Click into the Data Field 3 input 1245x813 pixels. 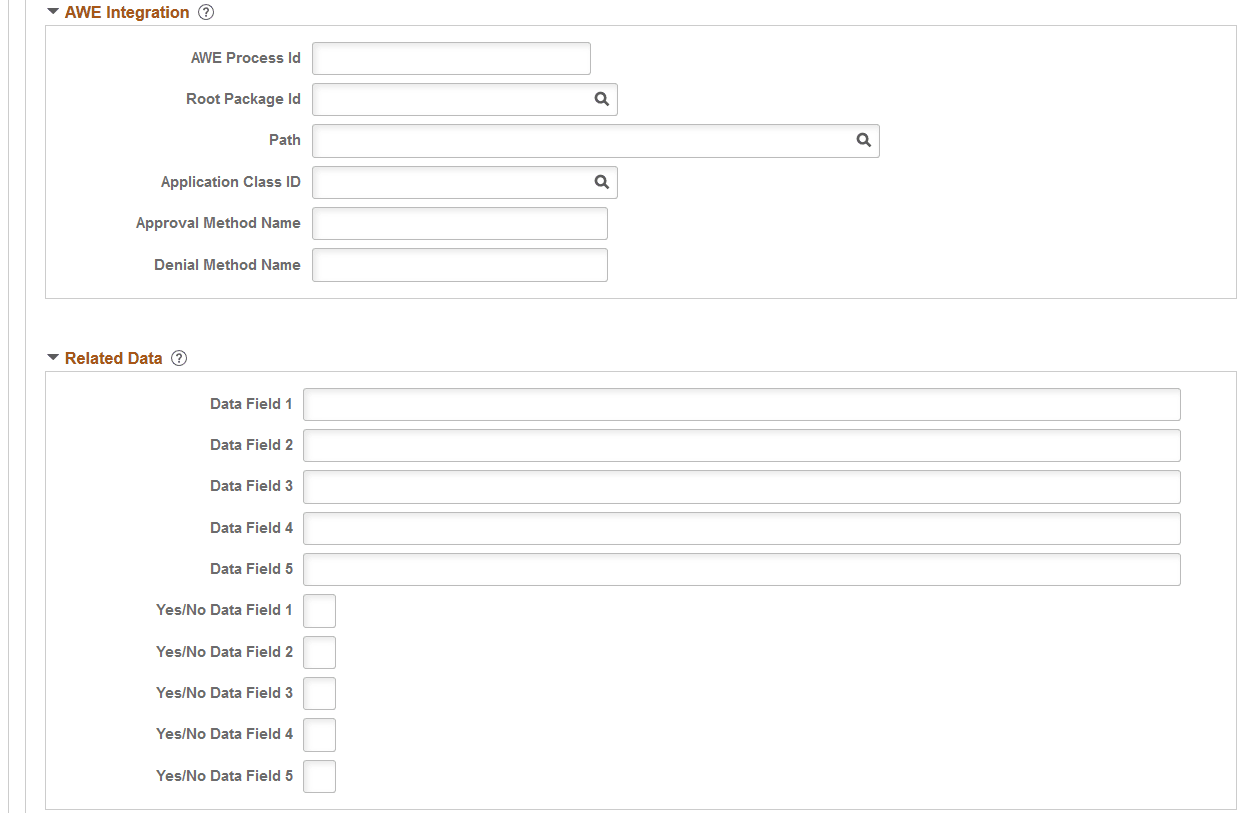click(742, 486)
